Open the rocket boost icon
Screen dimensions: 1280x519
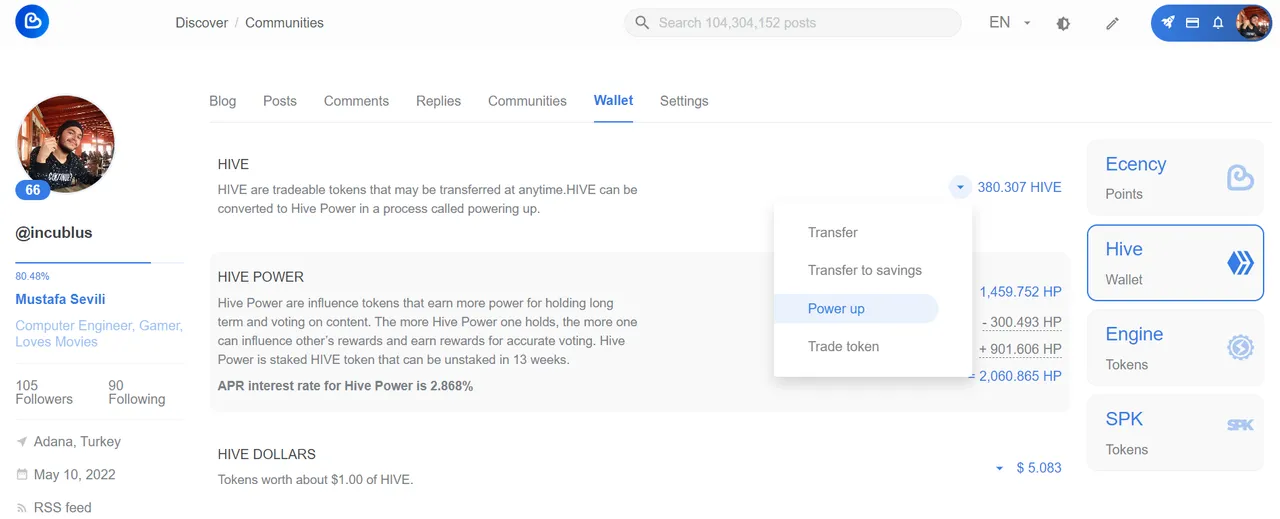click(1168, 22)
